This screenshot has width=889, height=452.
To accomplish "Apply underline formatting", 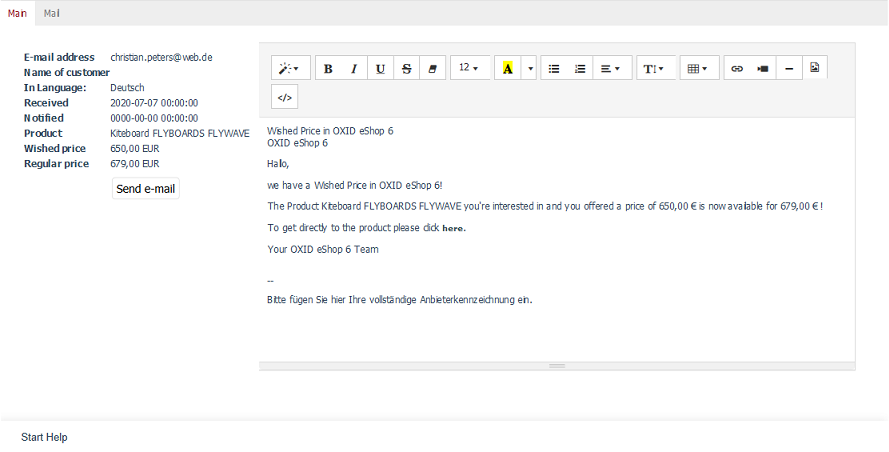I will click(x=380, y=68).
